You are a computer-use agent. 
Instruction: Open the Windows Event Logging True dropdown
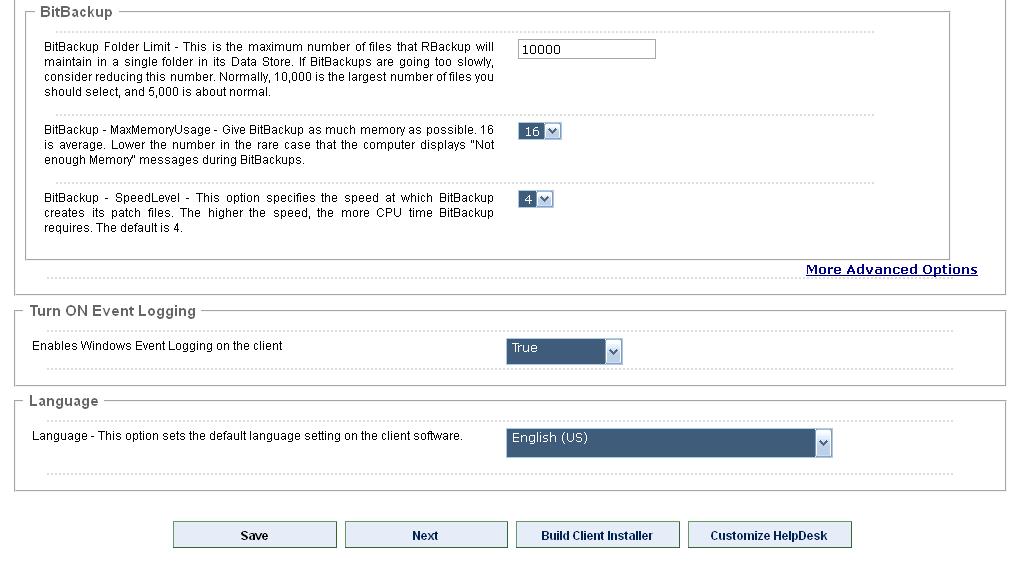tap(556, 351)
